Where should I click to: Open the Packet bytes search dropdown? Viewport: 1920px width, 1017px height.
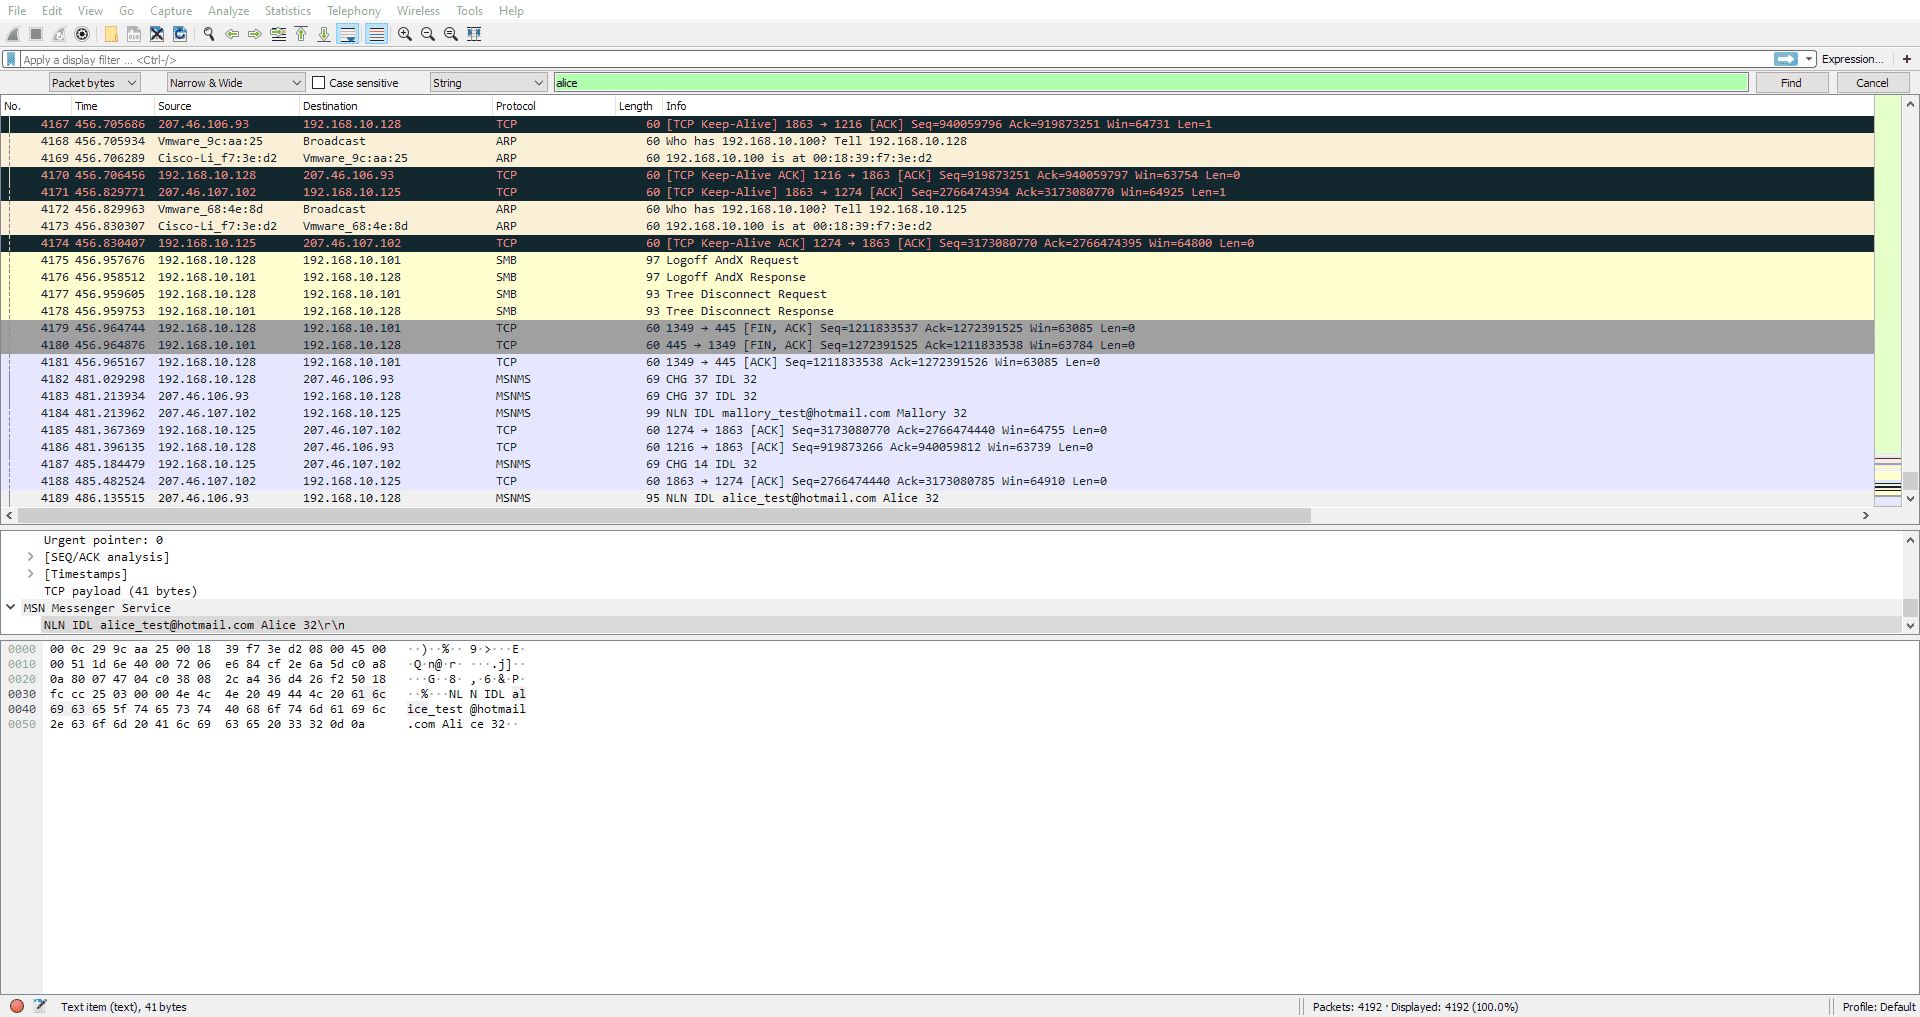click(94, 83)
